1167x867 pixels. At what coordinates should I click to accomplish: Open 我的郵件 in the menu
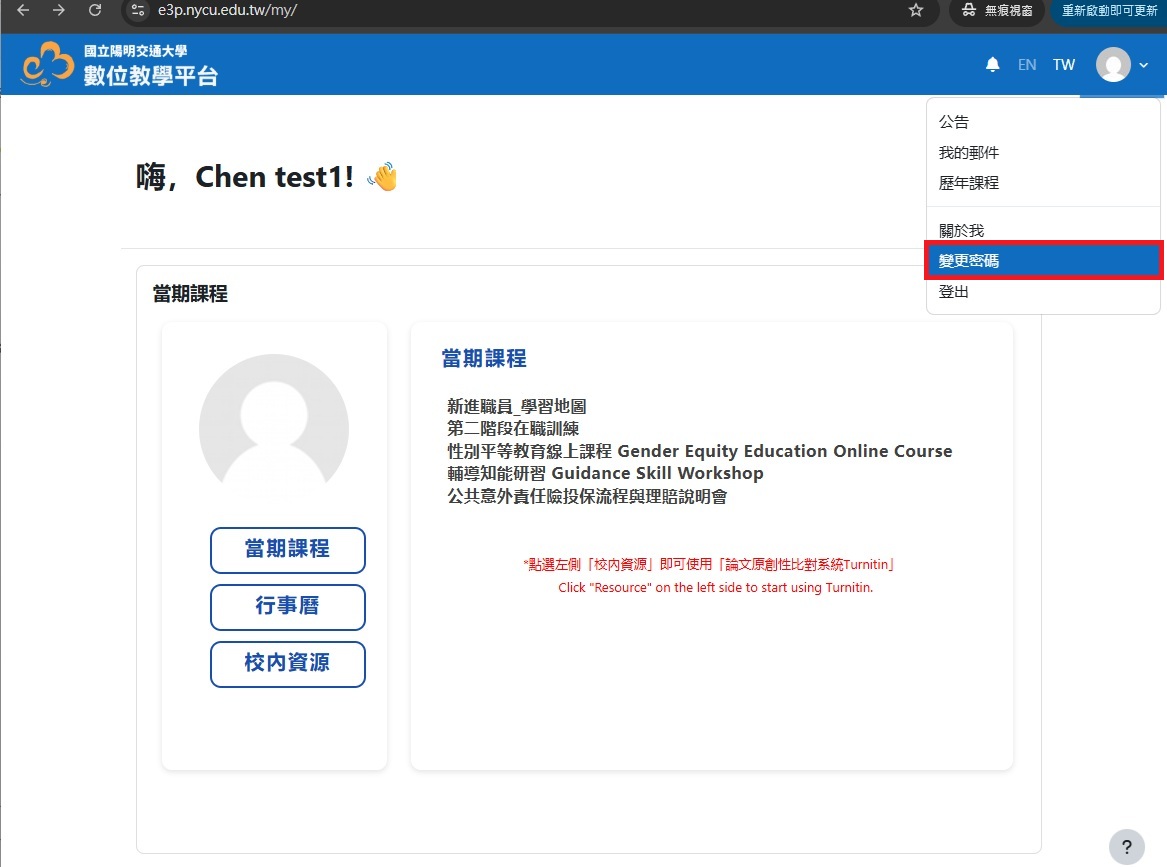point(968,153)
